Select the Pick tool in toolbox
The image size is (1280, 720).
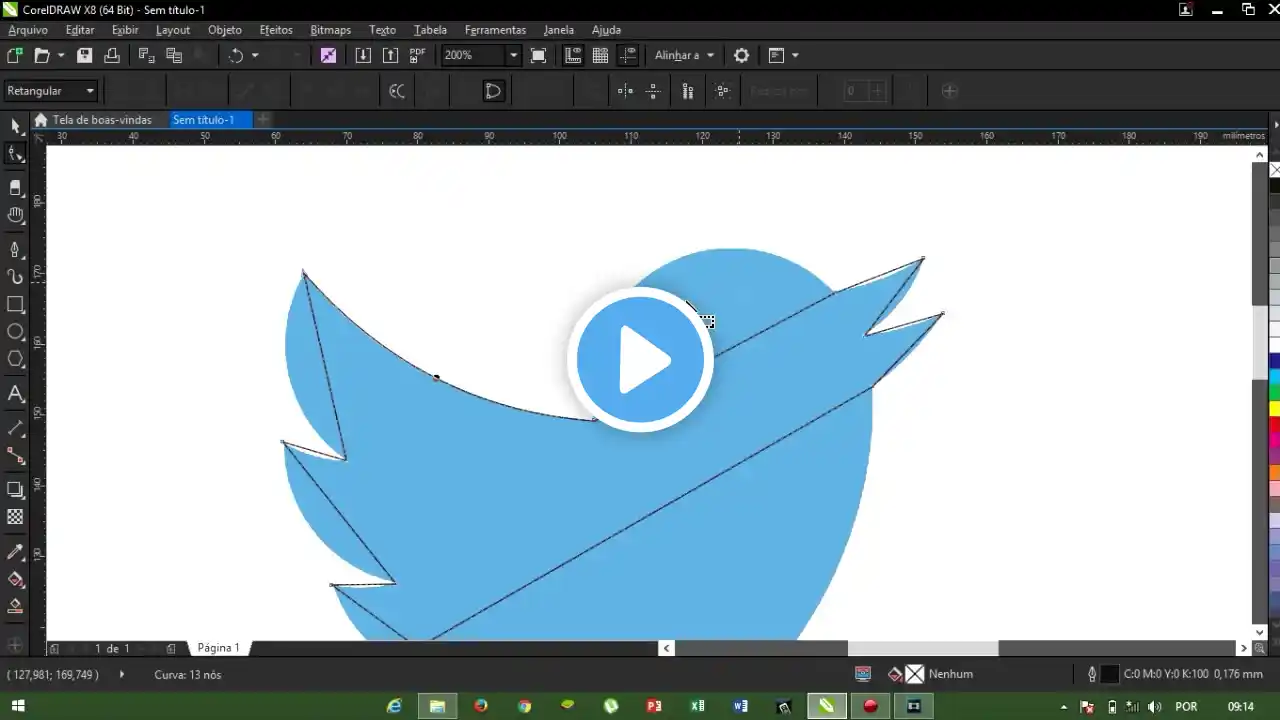[15, 126]
